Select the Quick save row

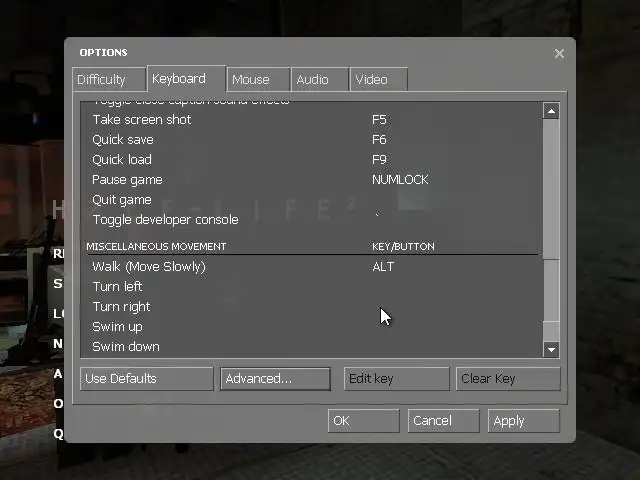312,140
